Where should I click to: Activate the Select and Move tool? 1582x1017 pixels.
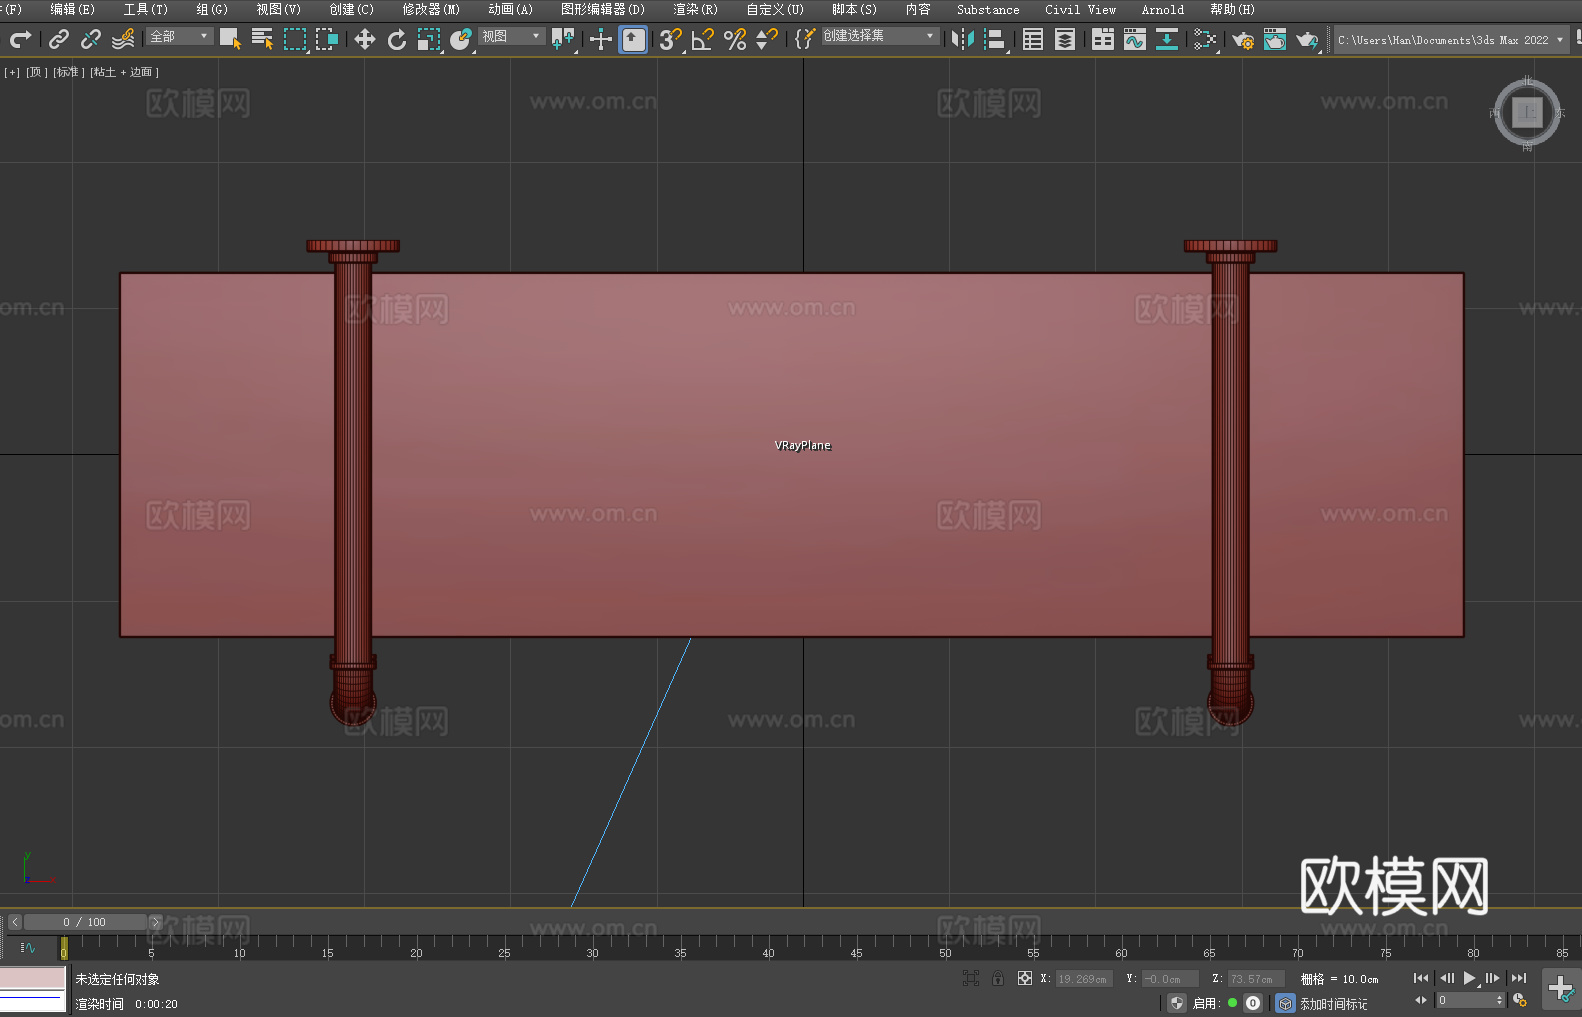(365, 39)
